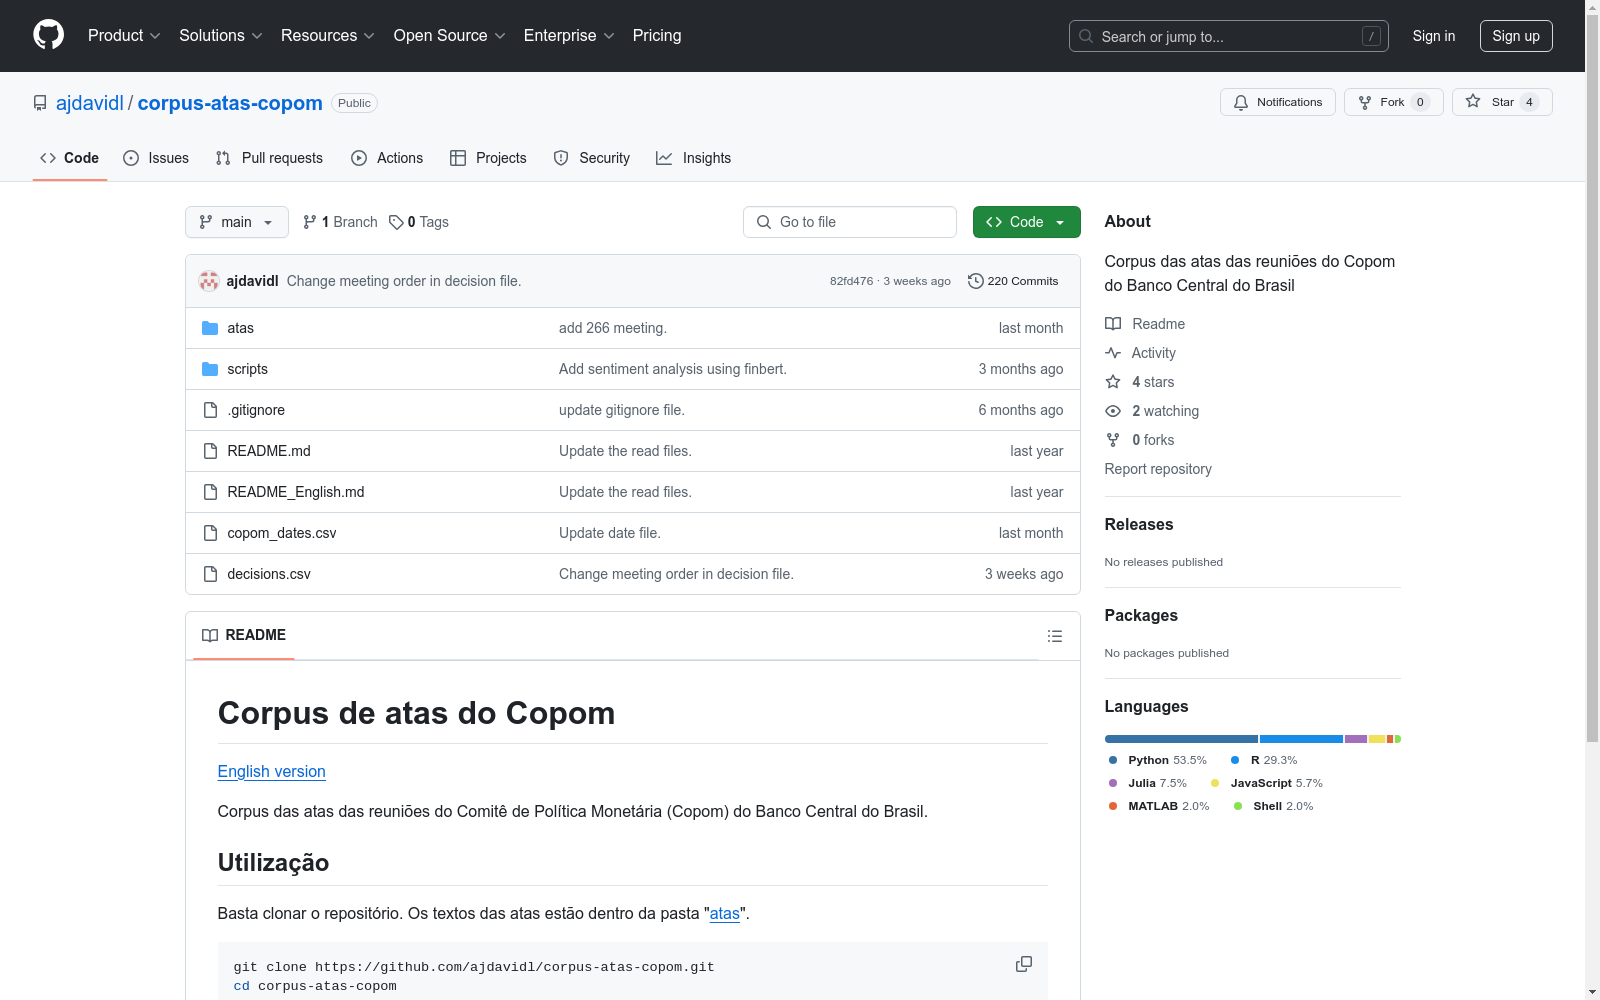The image size is (1600, 1000).
Task: Click the bell icon on Notifications
Action: [x=1241, y=102]
